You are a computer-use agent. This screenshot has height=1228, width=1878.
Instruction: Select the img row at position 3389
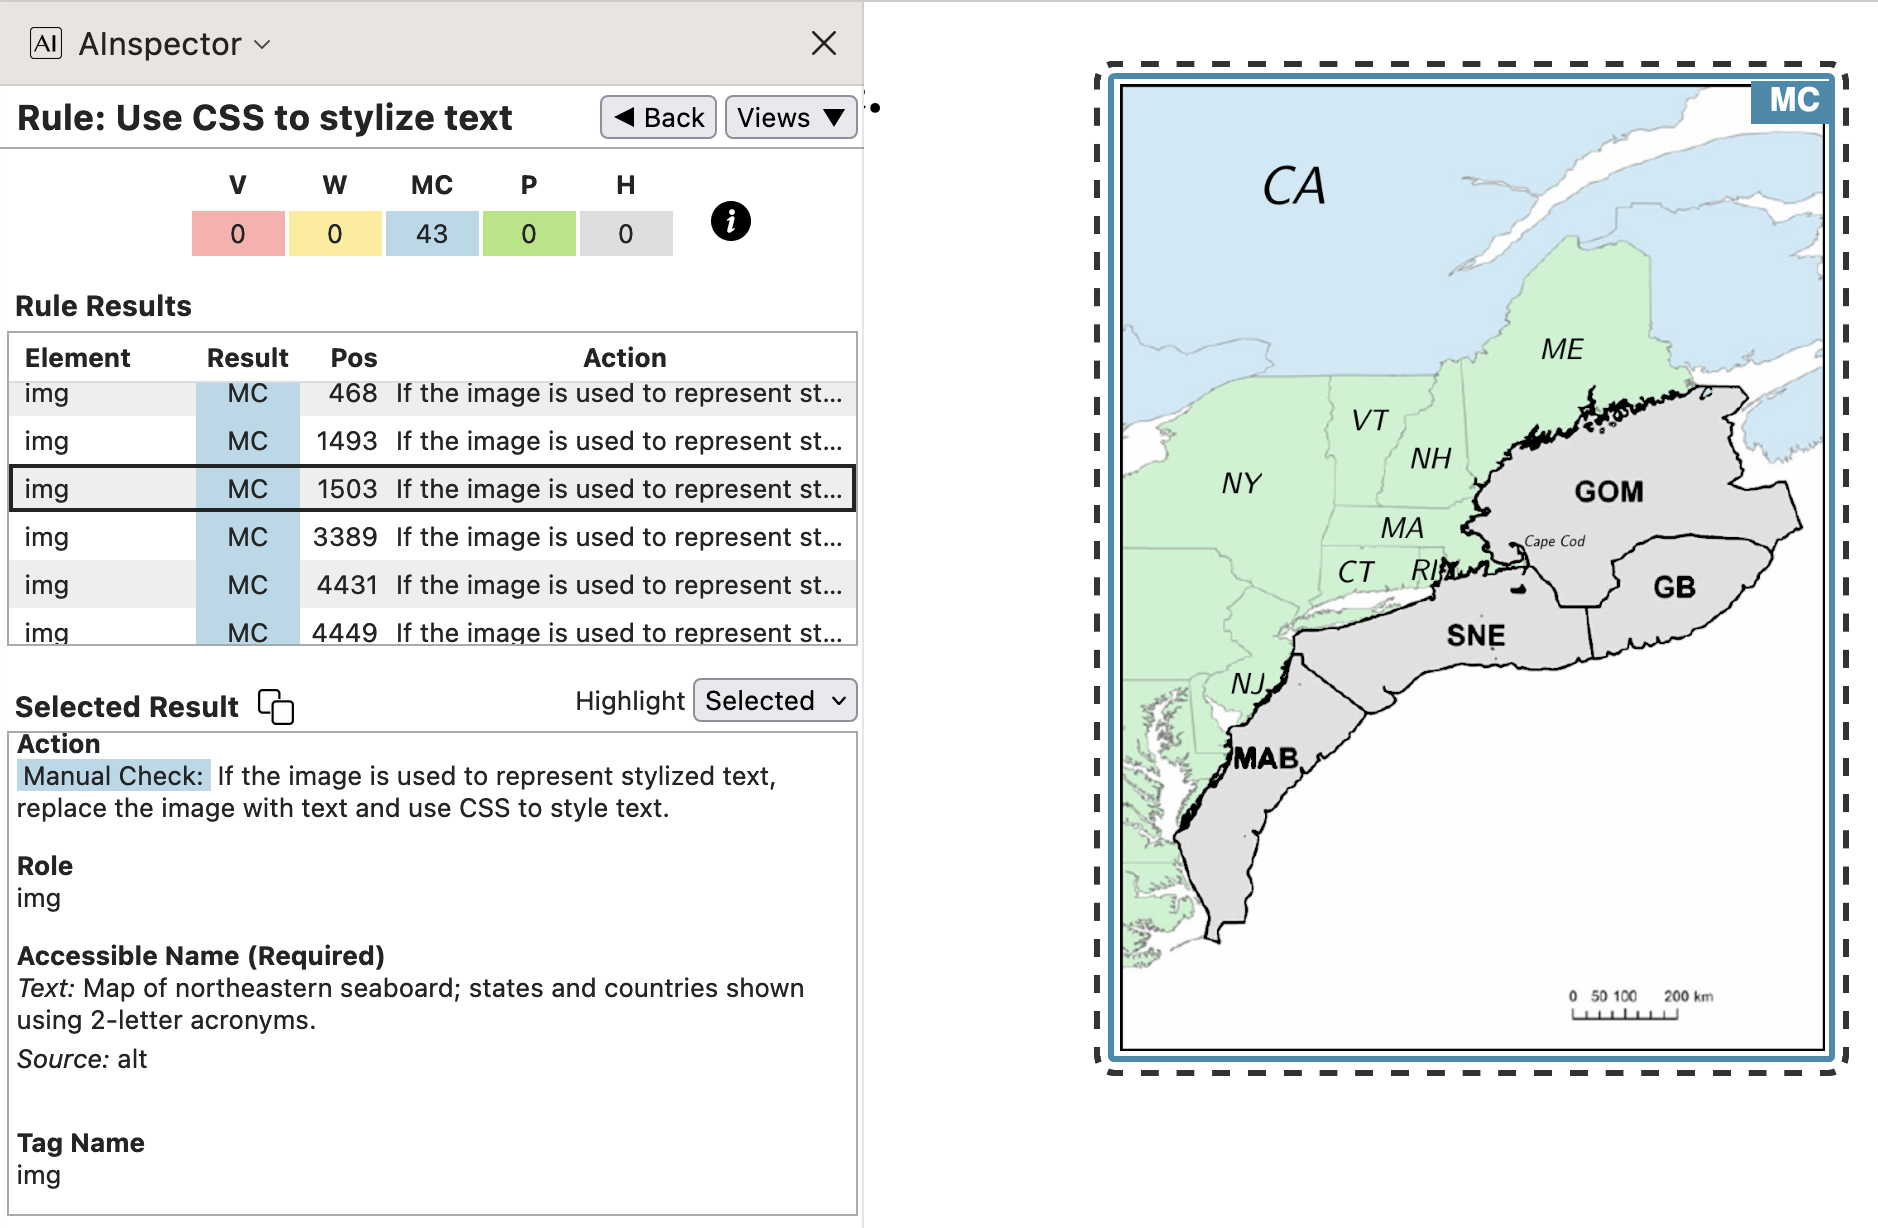[x=432, y=537]
